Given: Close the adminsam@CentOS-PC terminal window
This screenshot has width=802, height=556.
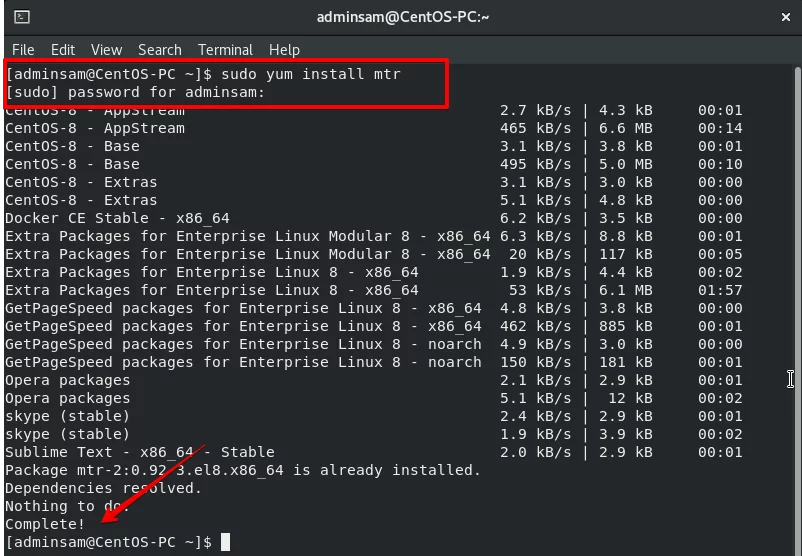Looking at the screenshot, I should point(786,17).
